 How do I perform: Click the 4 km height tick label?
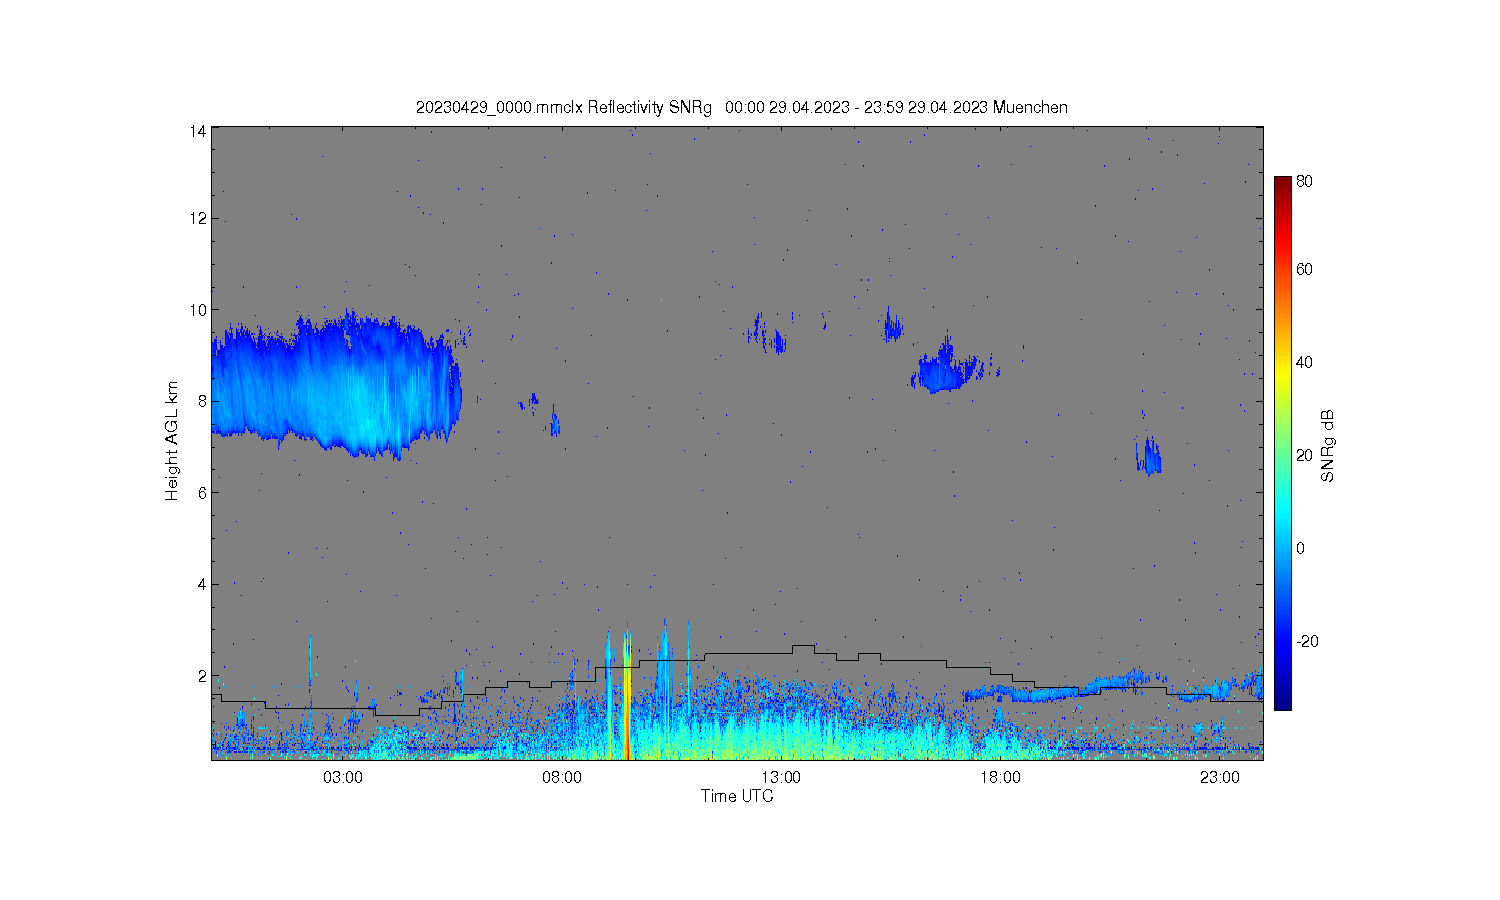pos(202,584)
